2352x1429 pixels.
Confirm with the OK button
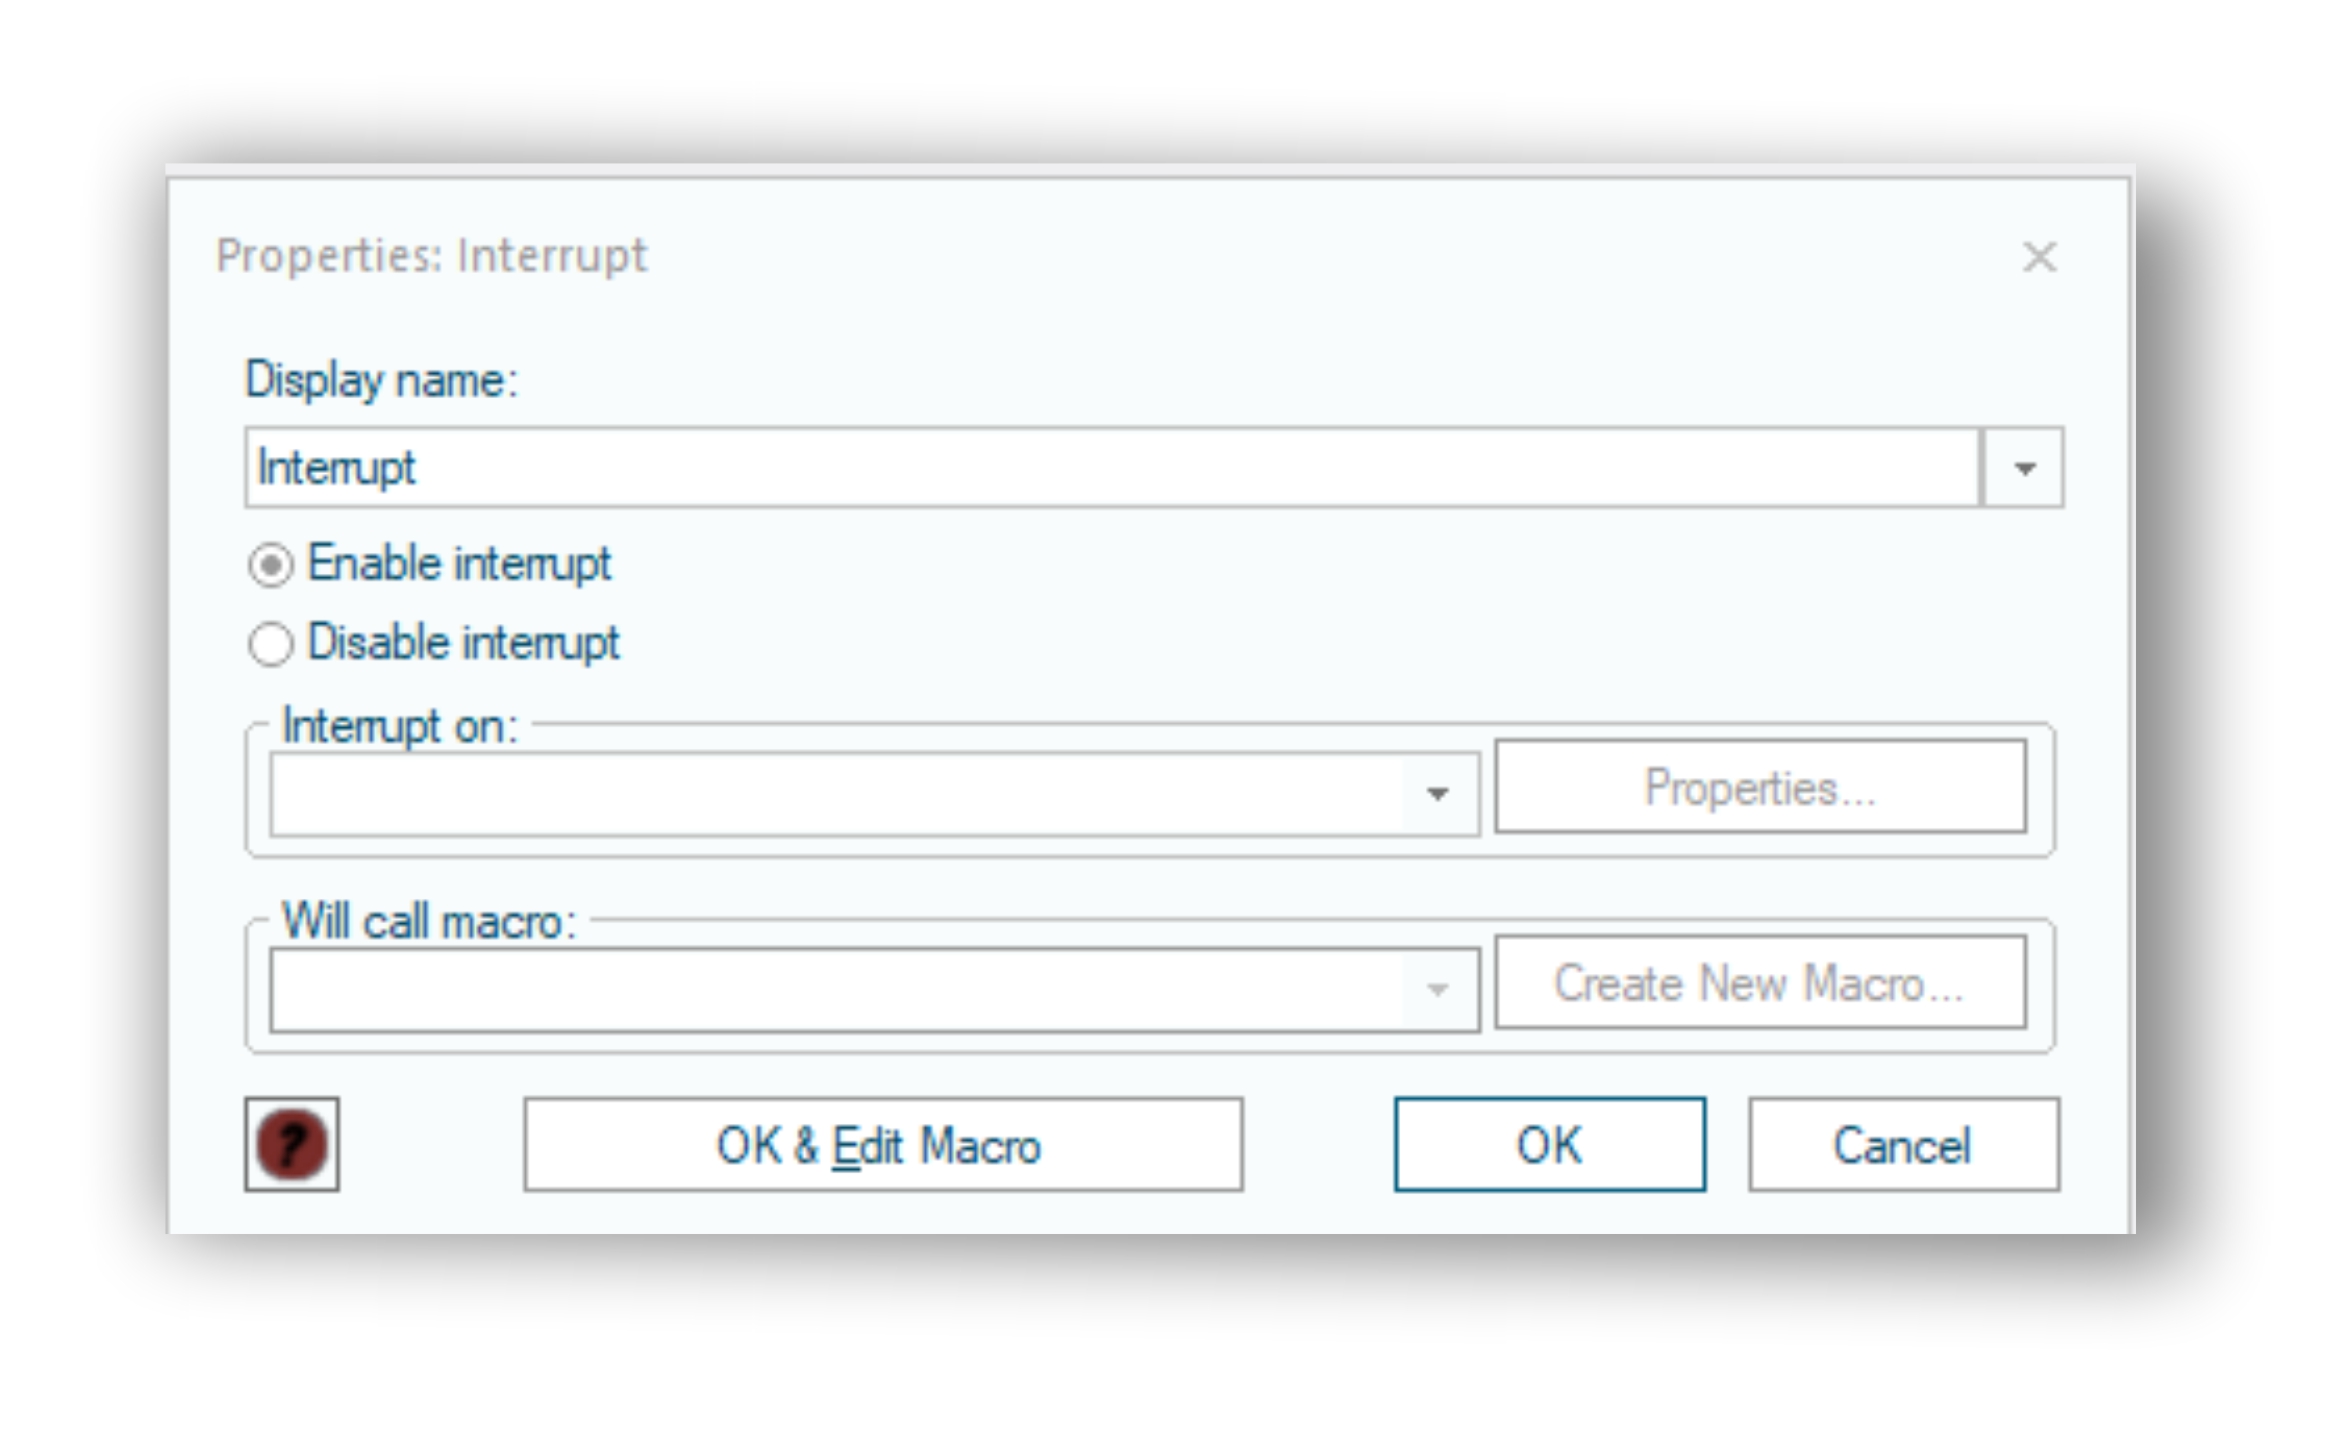pyautogui.click(x=1550, y=1145)
